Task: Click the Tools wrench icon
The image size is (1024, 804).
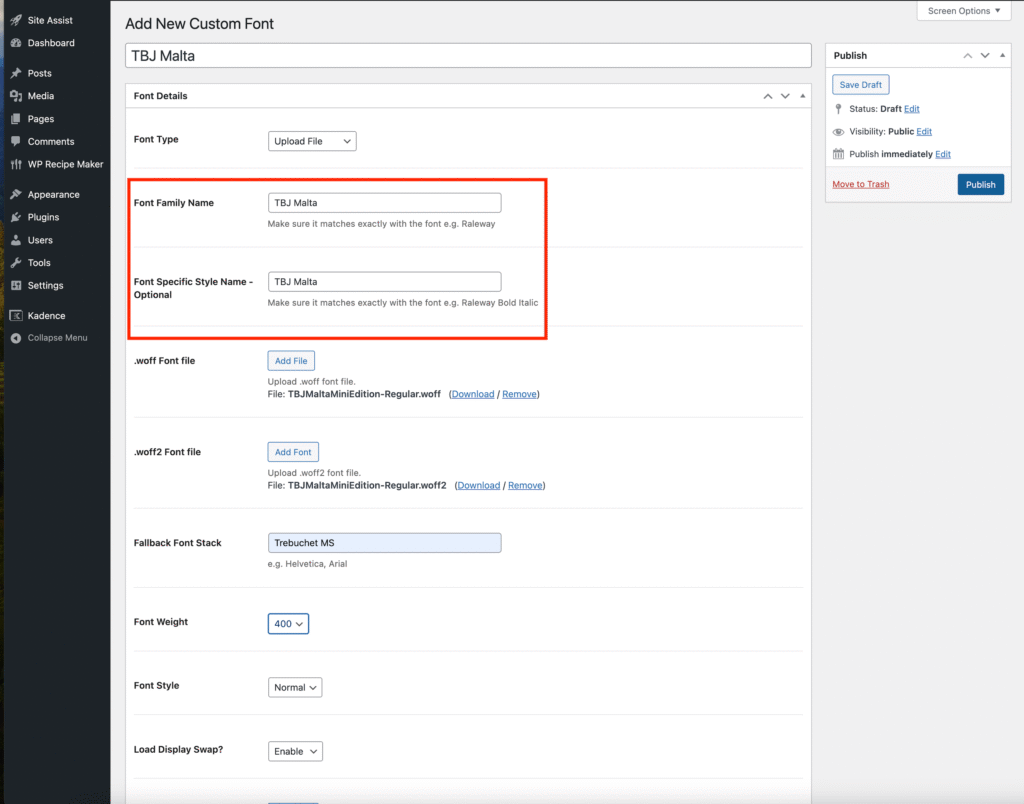Action: (x=16, y=263)
